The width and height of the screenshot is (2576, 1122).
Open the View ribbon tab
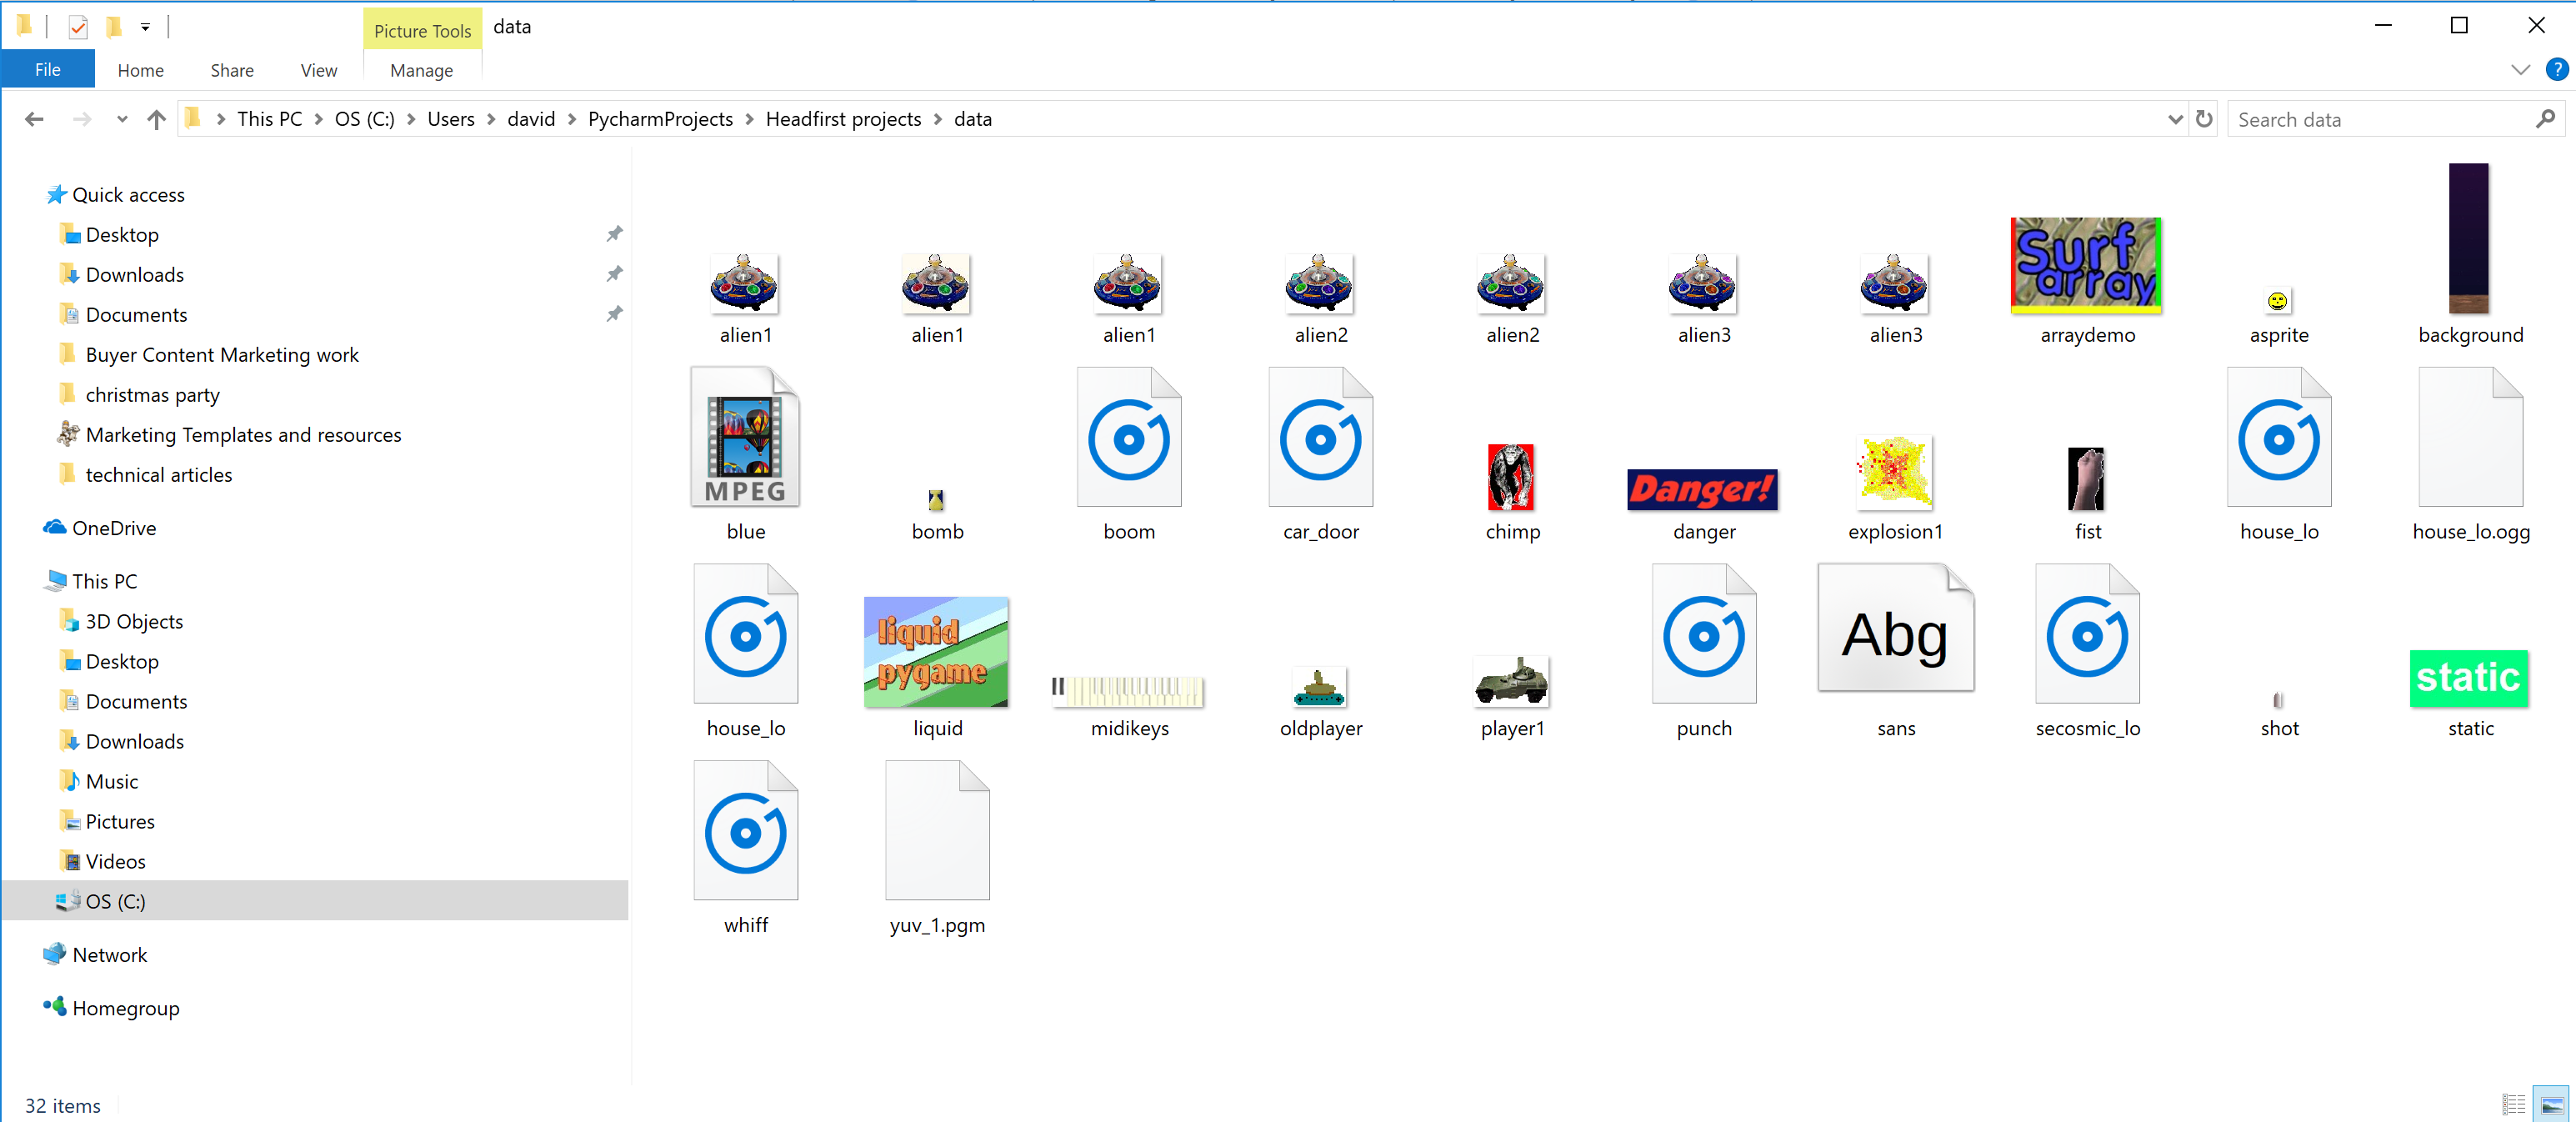(318, 70)
